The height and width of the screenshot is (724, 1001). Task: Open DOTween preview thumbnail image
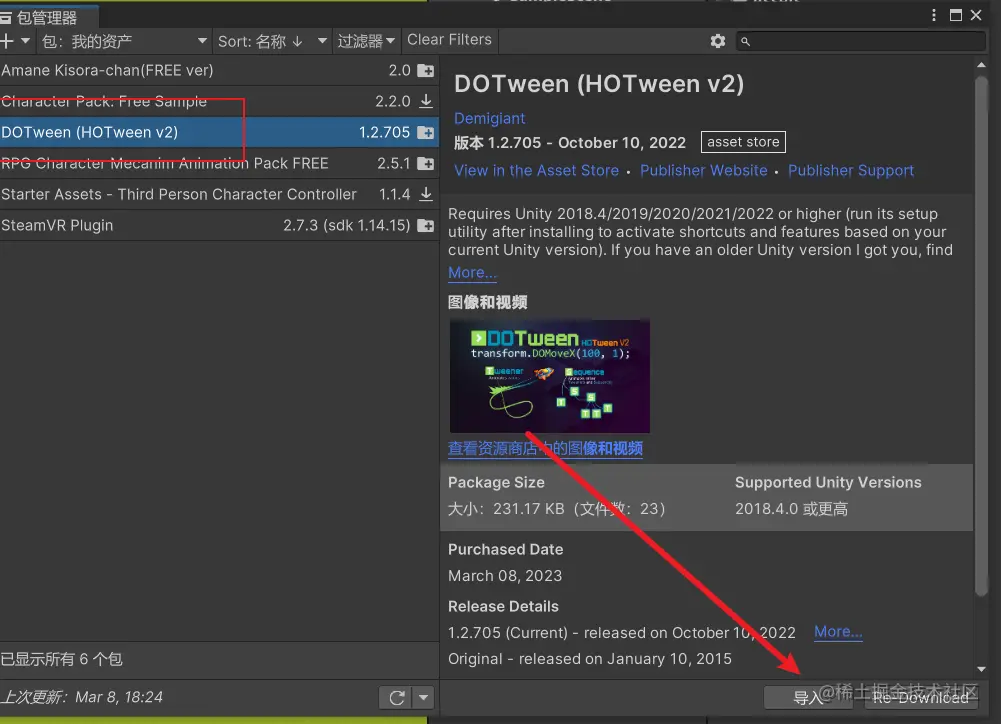click(x=550, y=376)
